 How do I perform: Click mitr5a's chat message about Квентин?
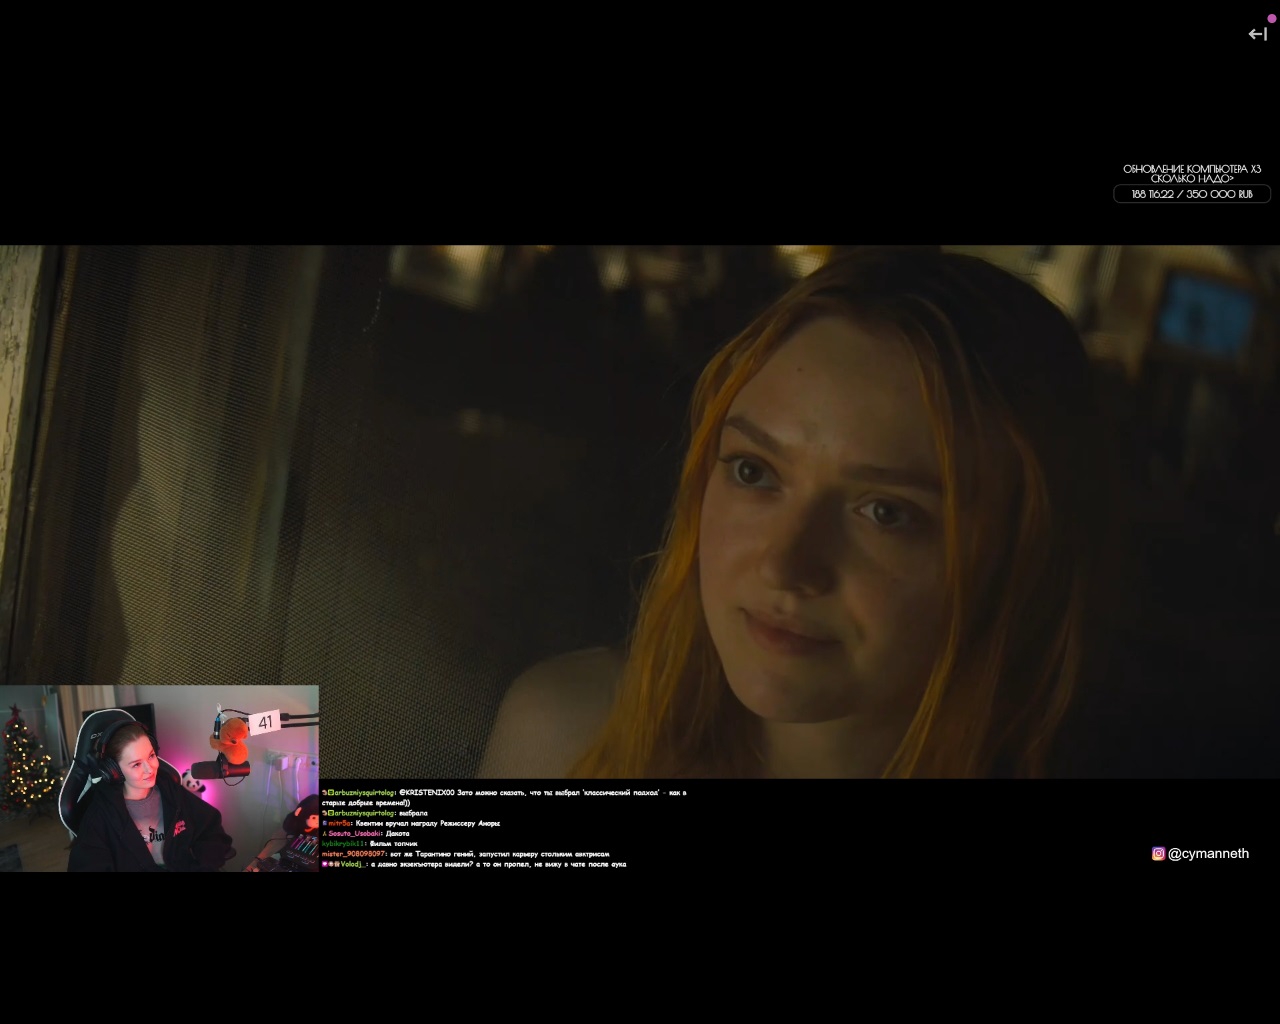411,823
